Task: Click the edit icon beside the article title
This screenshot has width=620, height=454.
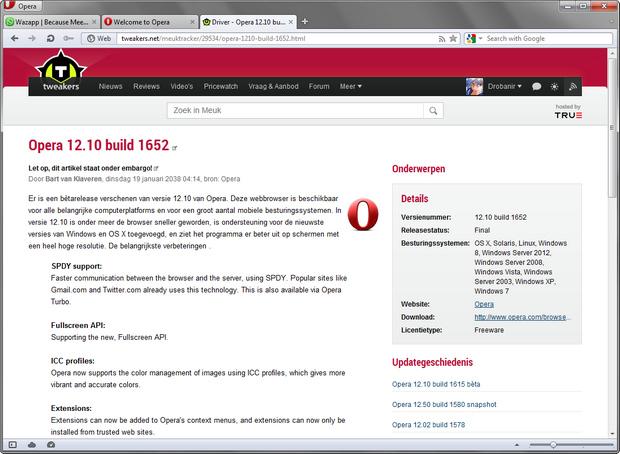Action: (174, 148)
